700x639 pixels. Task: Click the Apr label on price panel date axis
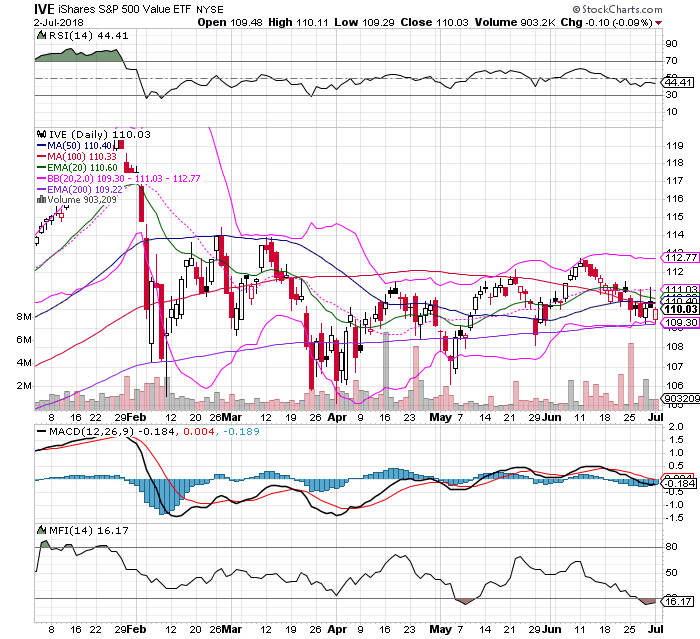[x=337, y=418]
